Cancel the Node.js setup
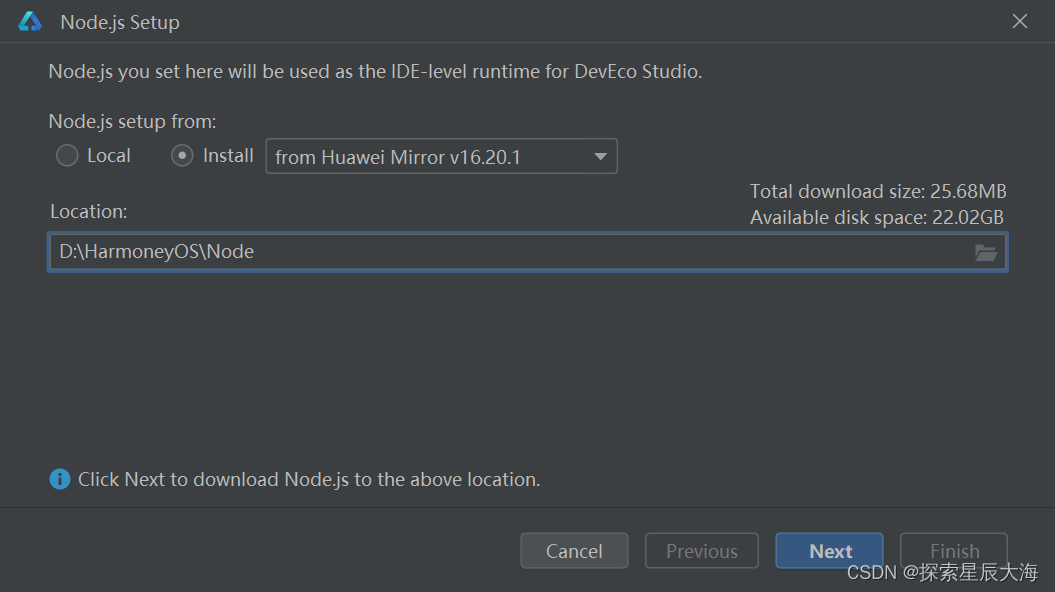Screen dimensions: 1055x592 574,551
